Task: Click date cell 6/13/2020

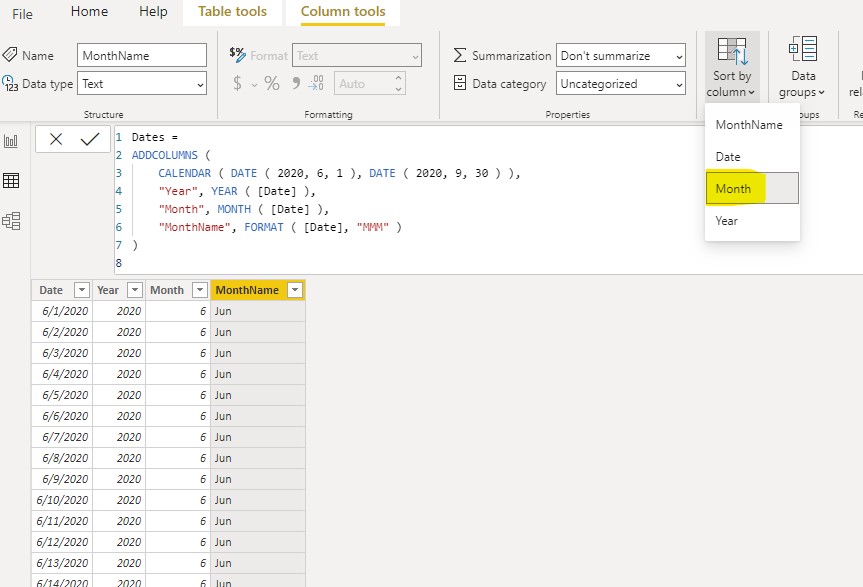Action: (x=62, y=563)
